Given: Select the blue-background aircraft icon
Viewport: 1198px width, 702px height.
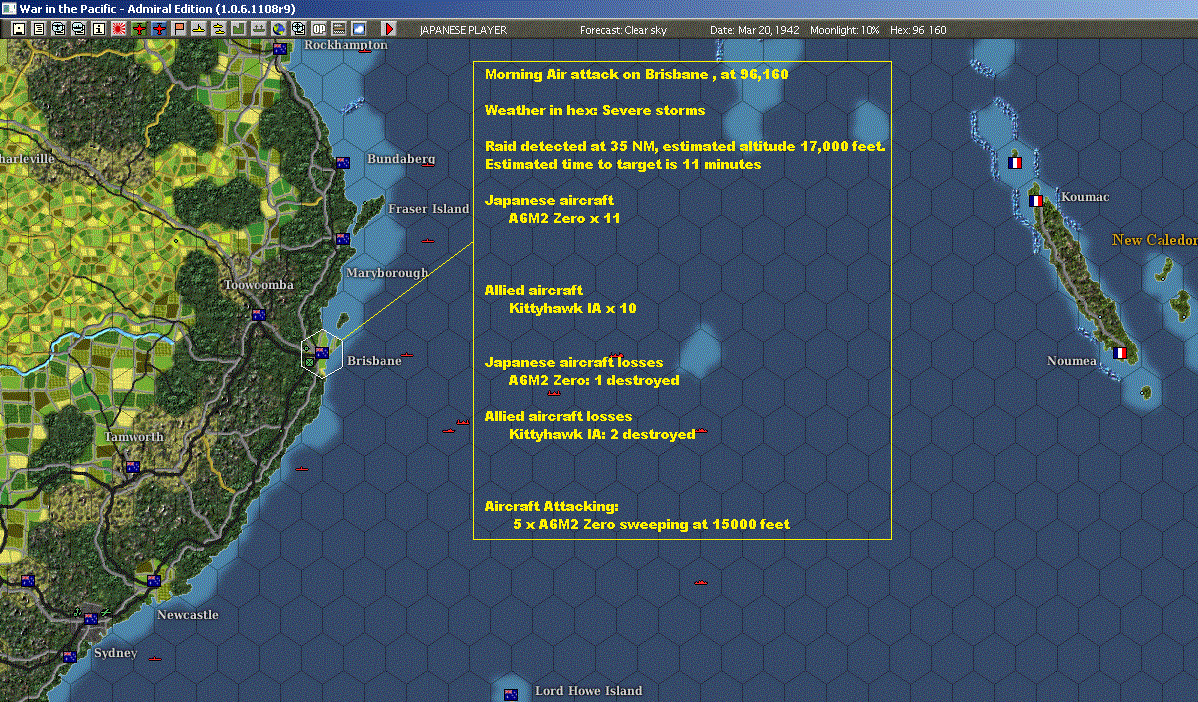Looking at the screenshot, I should coord(159,29).
